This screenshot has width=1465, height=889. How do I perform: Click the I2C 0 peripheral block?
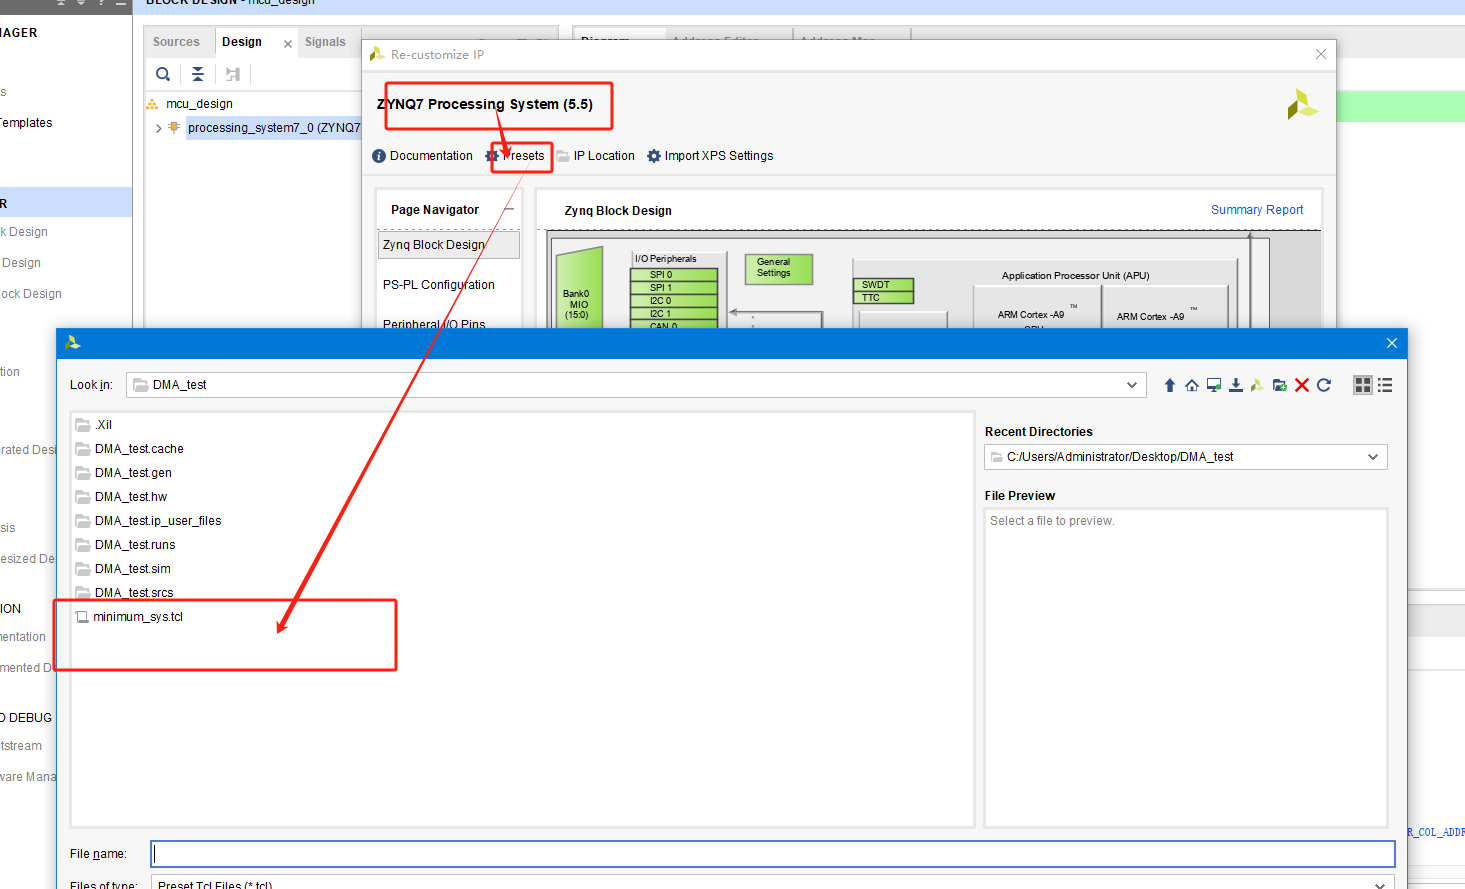pyautogui.click(x=674, y=300)
